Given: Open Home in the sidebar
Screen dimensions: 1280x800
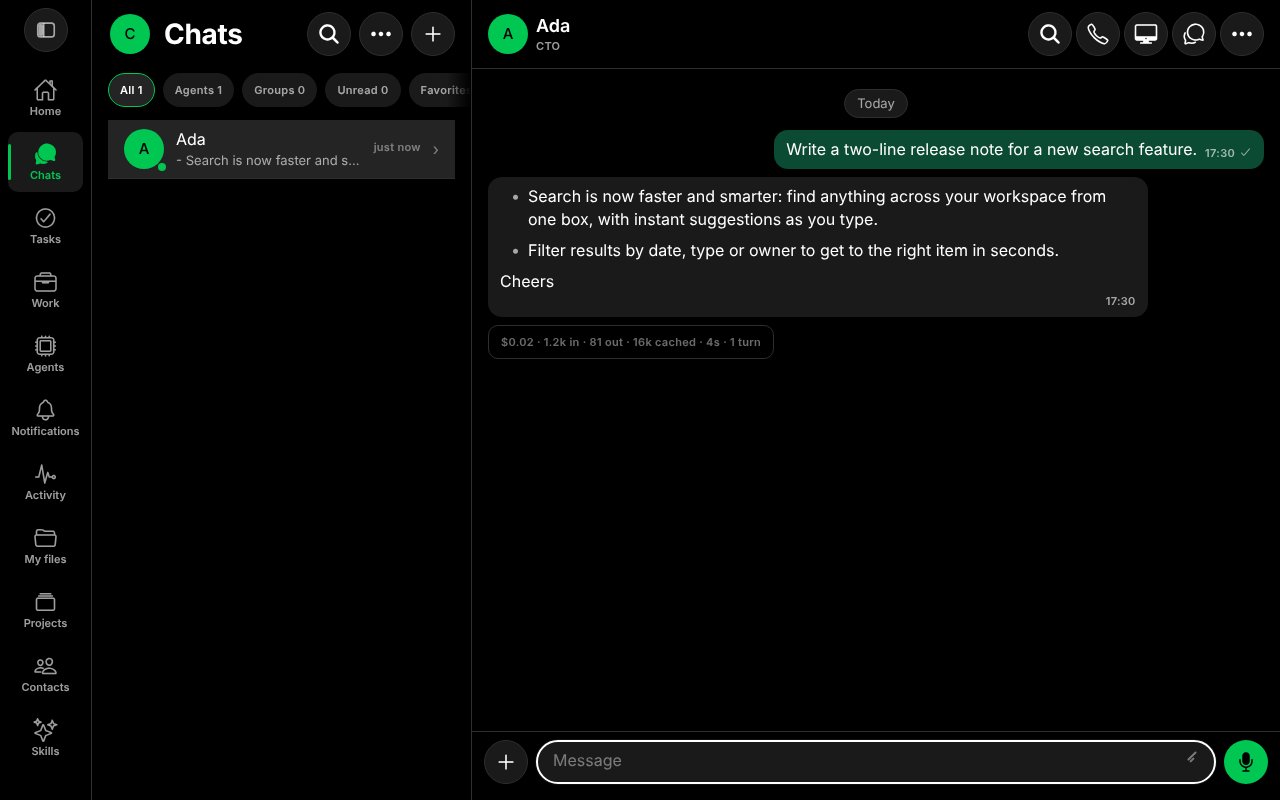Looking at the screenshot, I should click(45, 98).
